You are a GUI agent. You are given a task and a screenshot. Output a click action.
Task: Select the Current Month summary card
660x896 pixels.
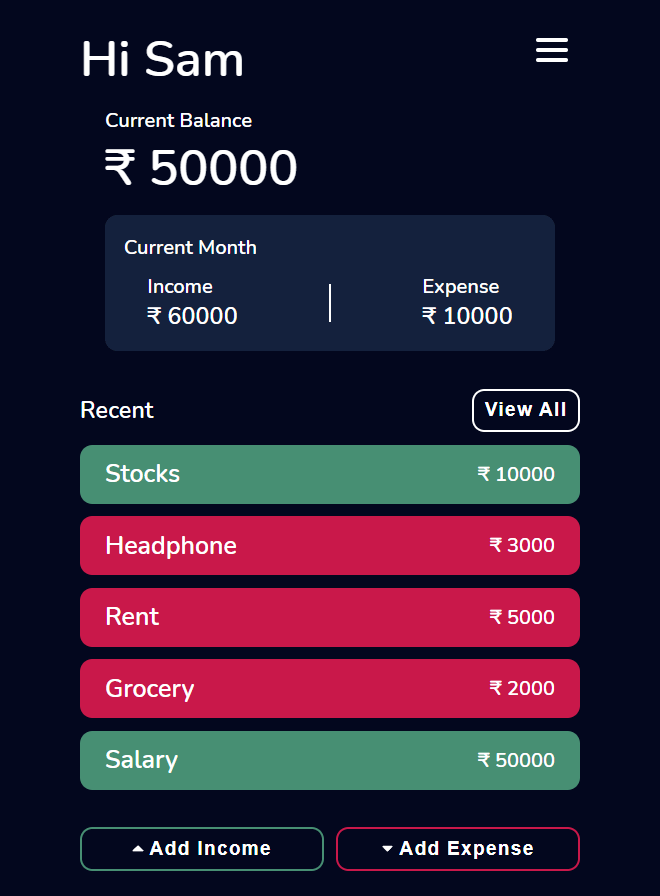click(330, 283)
